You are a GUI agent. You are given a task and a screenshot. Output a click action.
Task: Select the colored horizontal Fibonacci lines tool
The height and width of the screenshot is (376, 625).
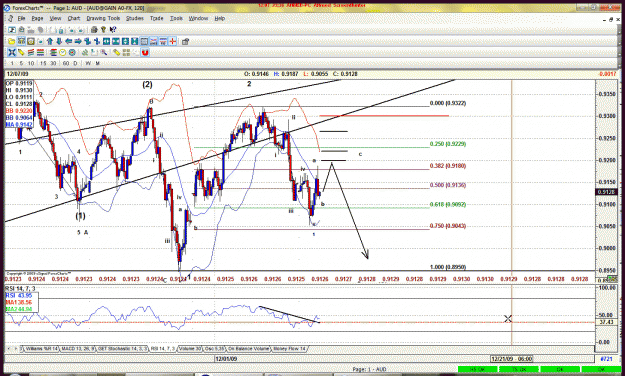40,53
